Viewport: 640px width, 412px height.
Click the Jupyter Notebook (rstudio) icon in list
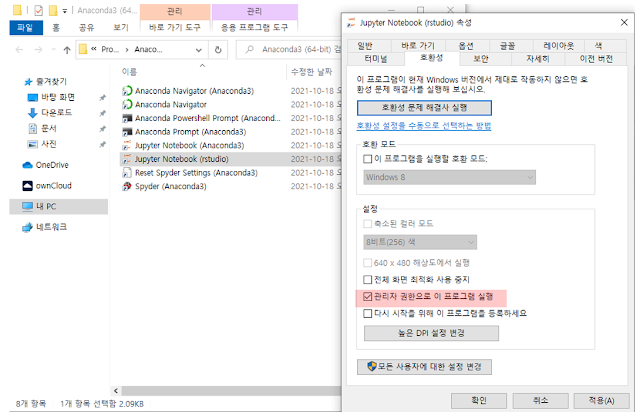(x=127, y=159)
